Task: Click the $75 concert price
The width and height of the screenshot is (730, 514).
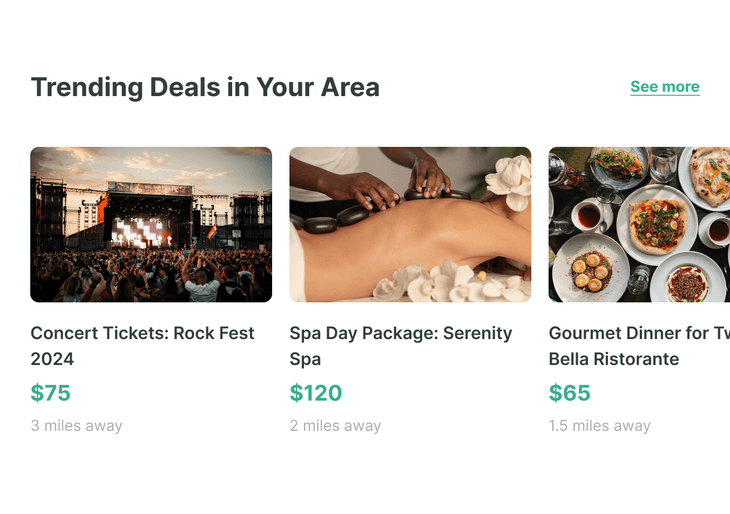Action: 51,393
